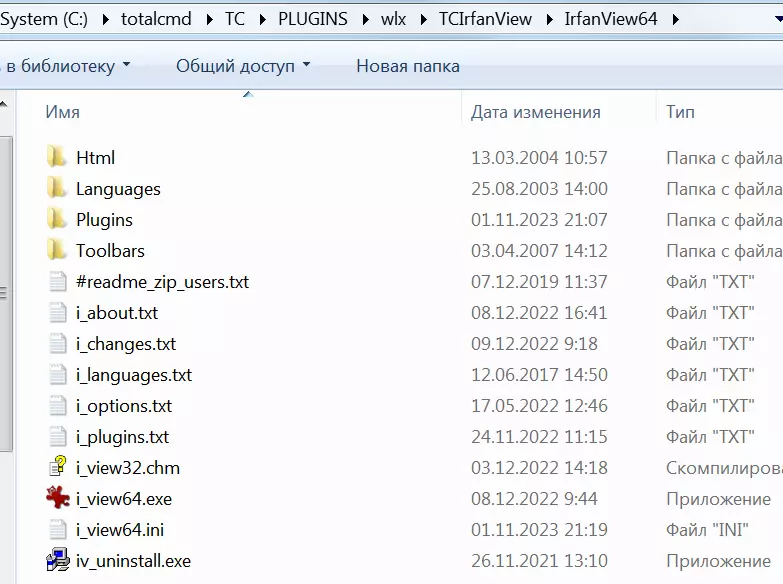The image size is (783, 584).
Task: Expand the path arrow after IrfanView64
Action: pyautogui.click(x=676, y=19)
